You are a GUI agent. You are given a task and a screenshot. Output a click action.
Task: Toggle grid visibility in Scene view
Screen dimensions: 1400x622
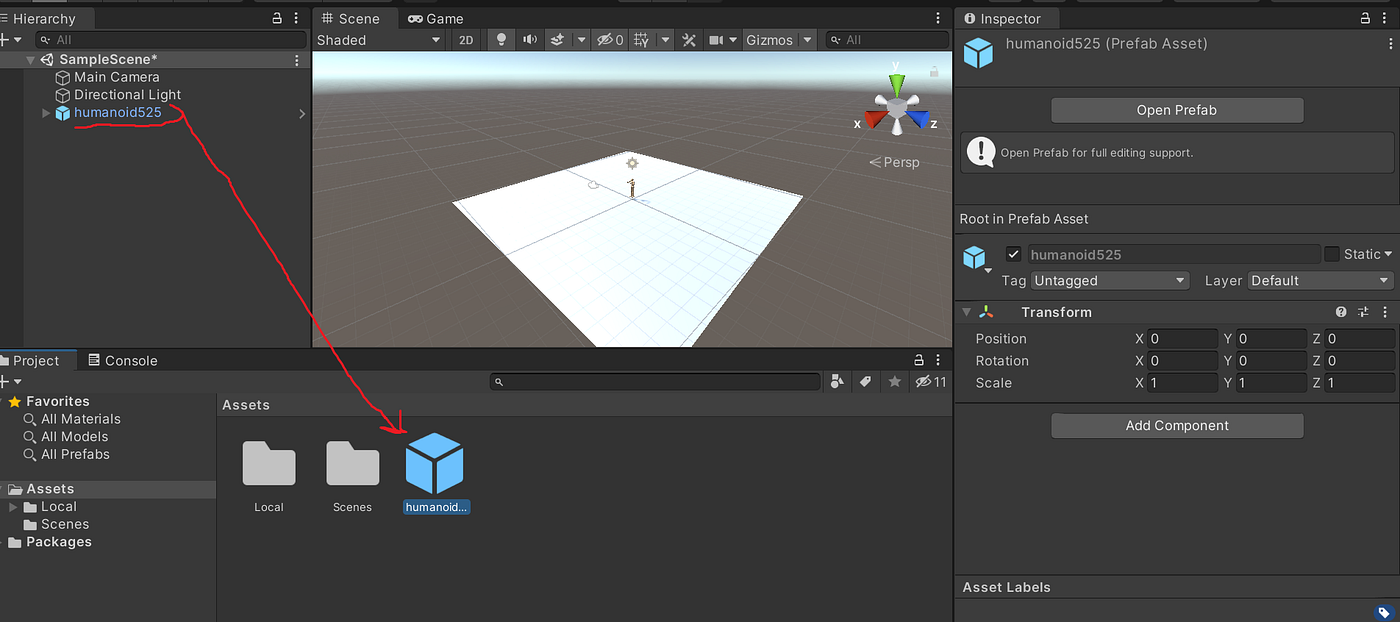[x=642, y=39]
